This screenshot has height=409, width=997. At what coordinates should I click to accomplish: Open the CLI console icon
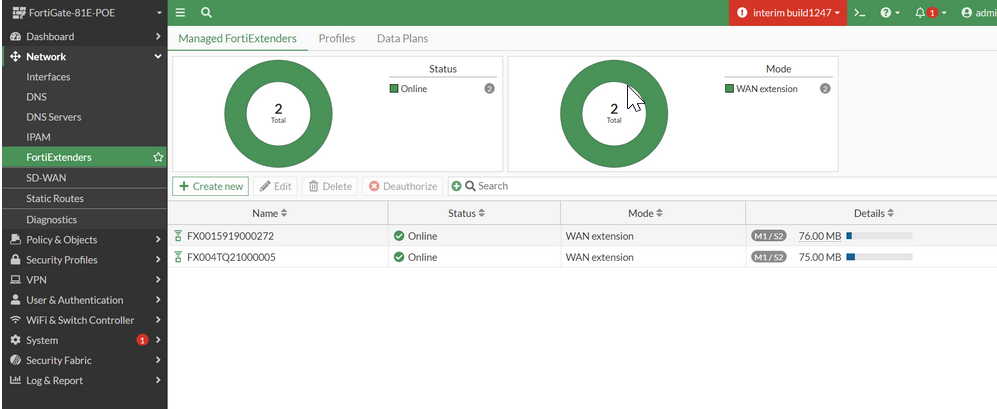click(x=860, y=13)
